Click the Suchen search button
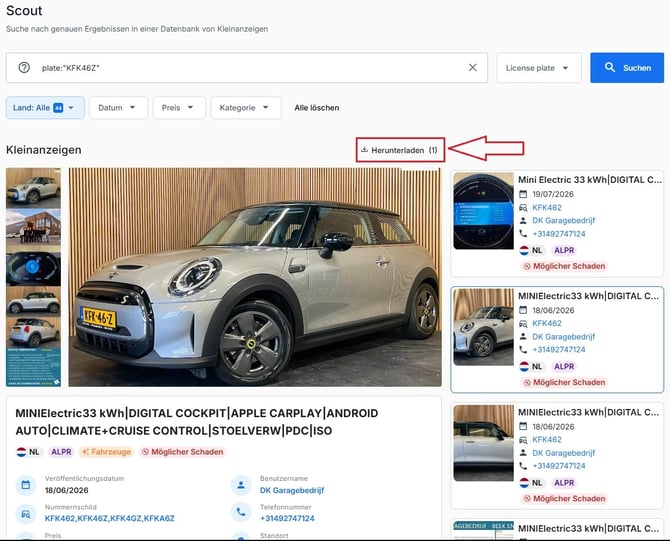 pyautogui.click(x=627, y=68)
